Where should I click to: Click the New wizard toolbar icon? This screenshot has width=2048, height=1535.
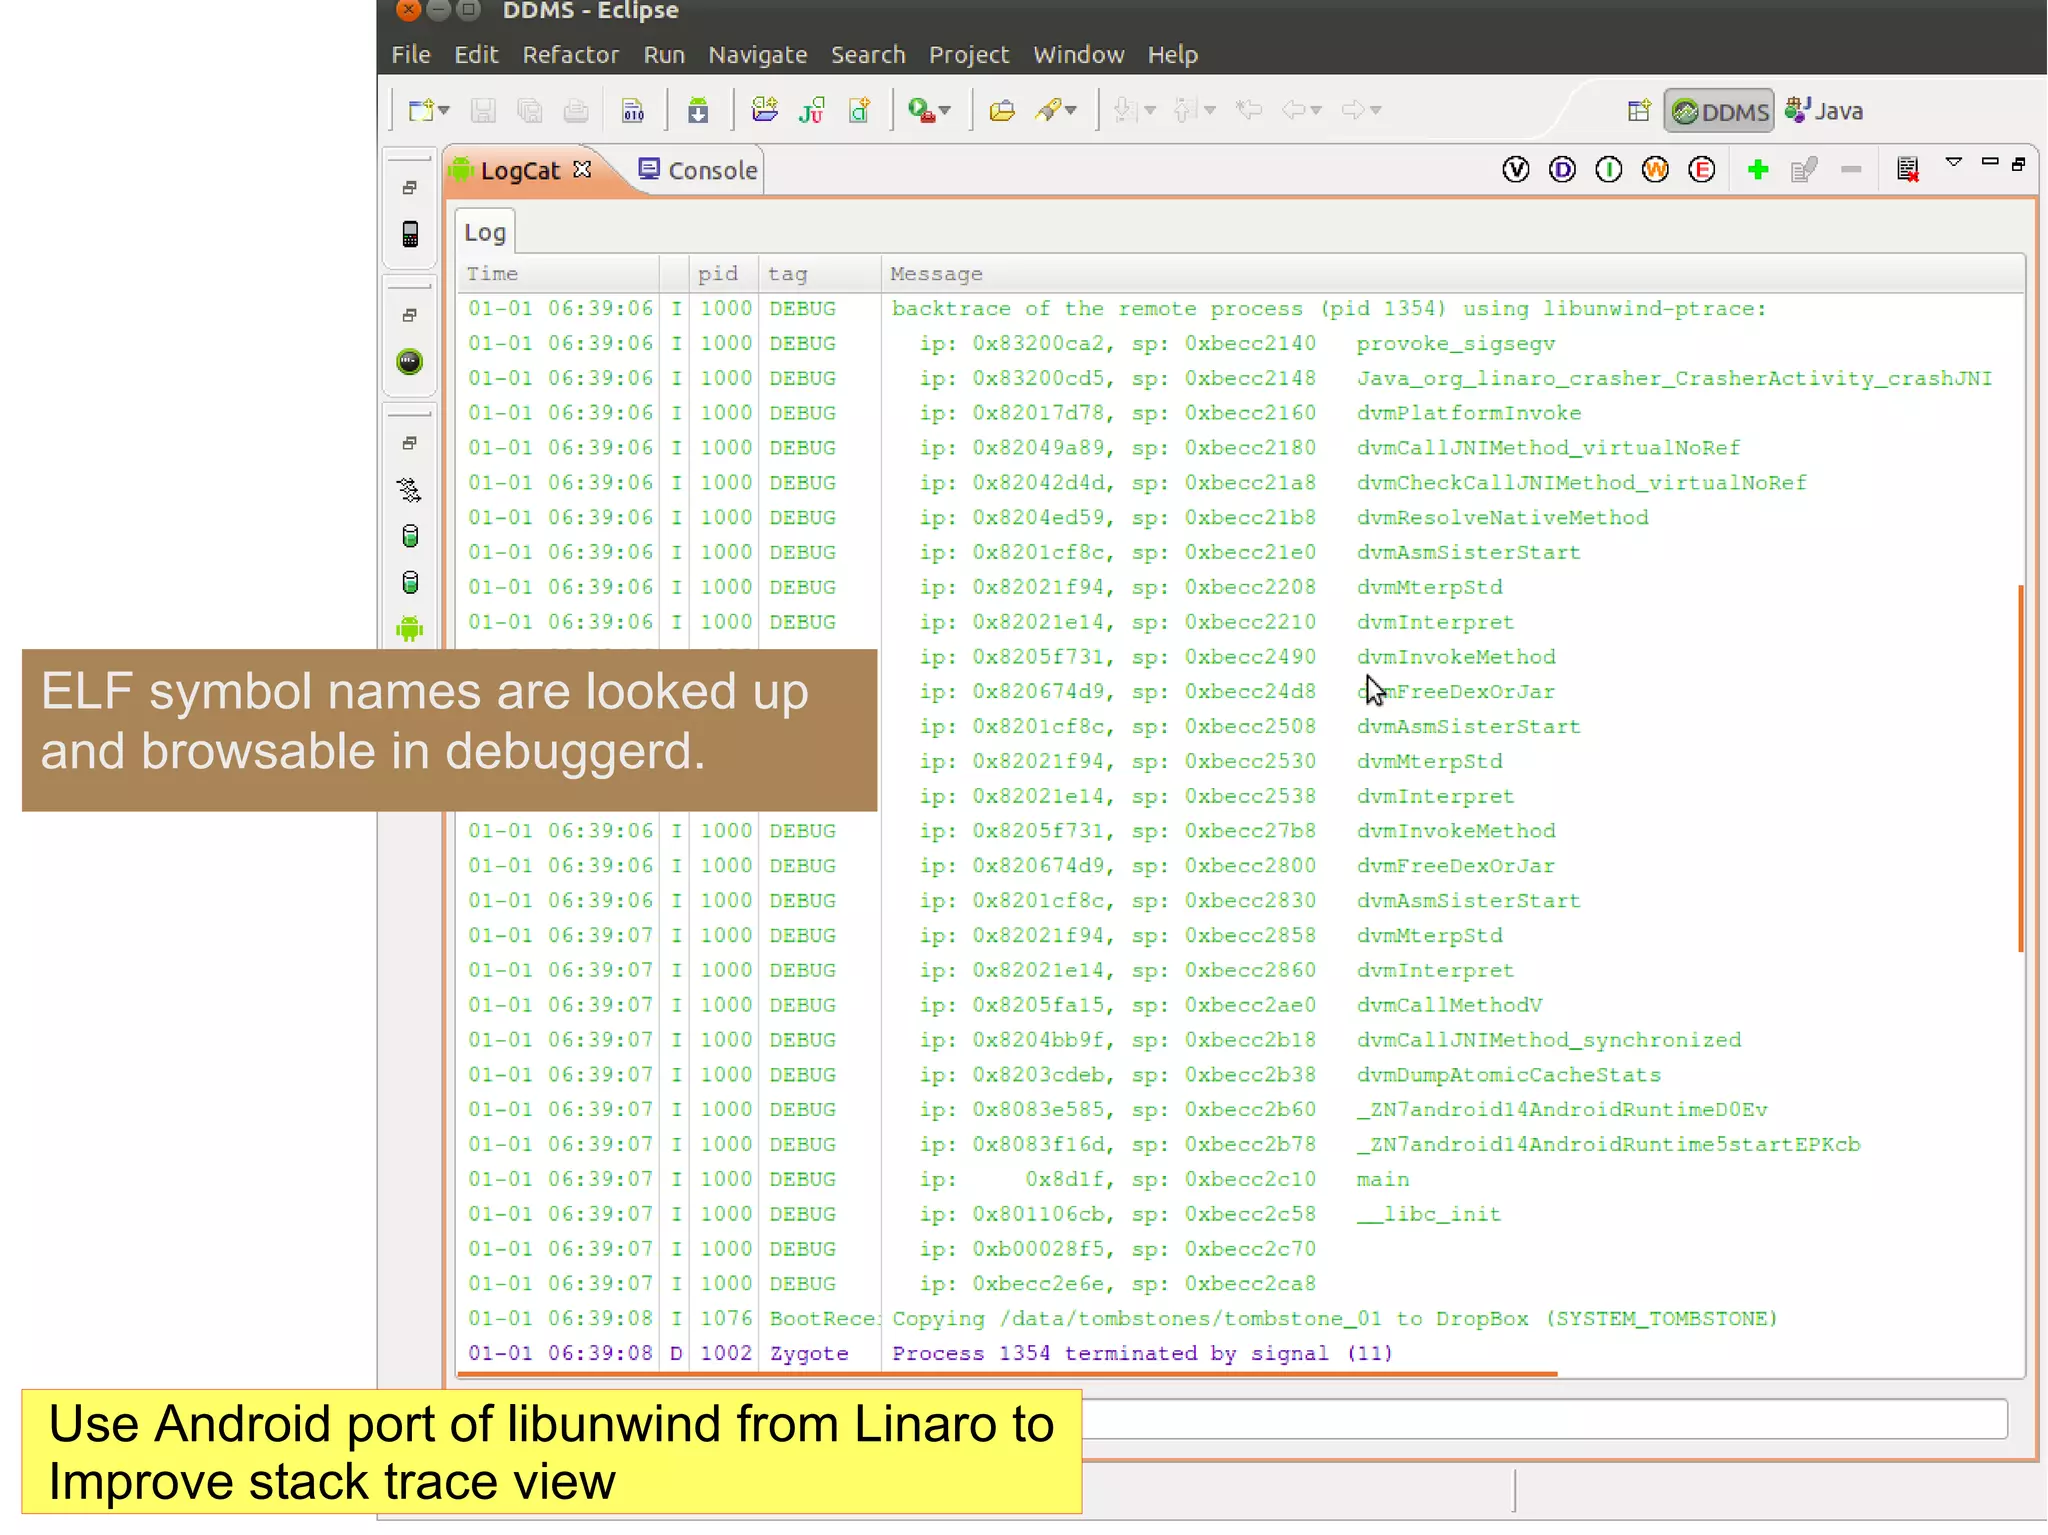[421, 110]
